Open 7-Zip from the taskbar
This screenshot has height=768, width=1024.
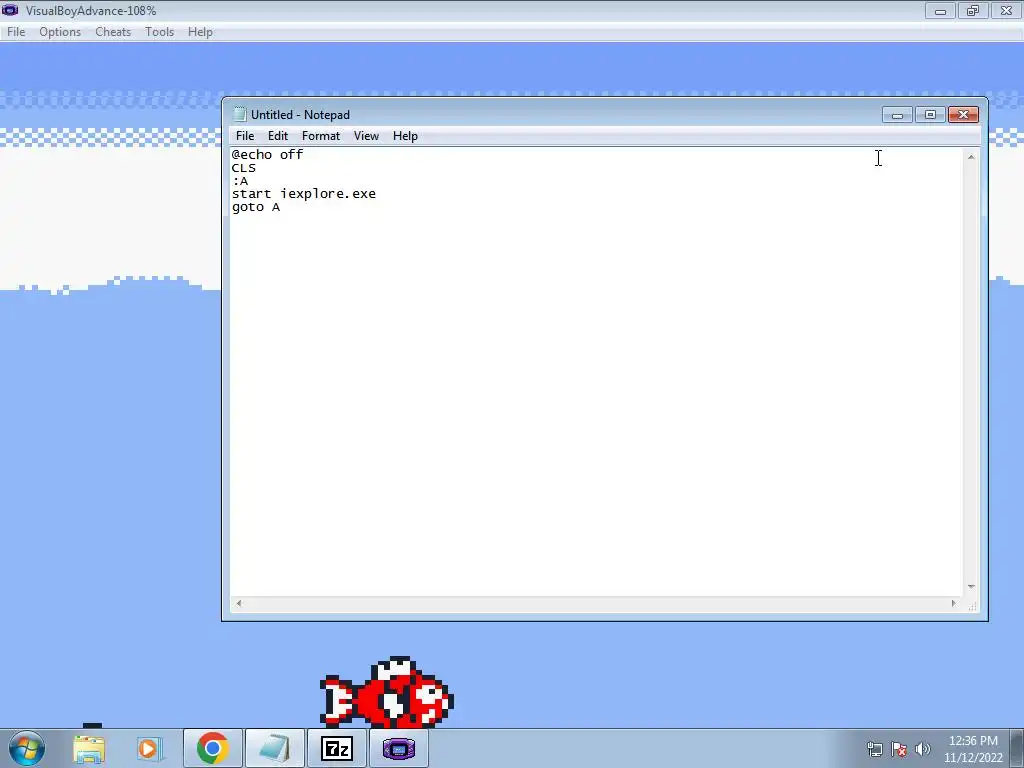coord(337,748)
